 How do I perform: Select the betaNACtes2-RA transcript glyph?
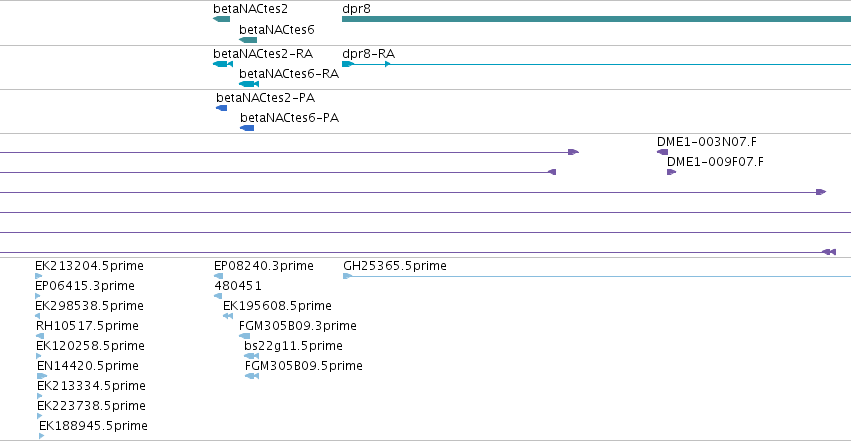tap(223, 64)
